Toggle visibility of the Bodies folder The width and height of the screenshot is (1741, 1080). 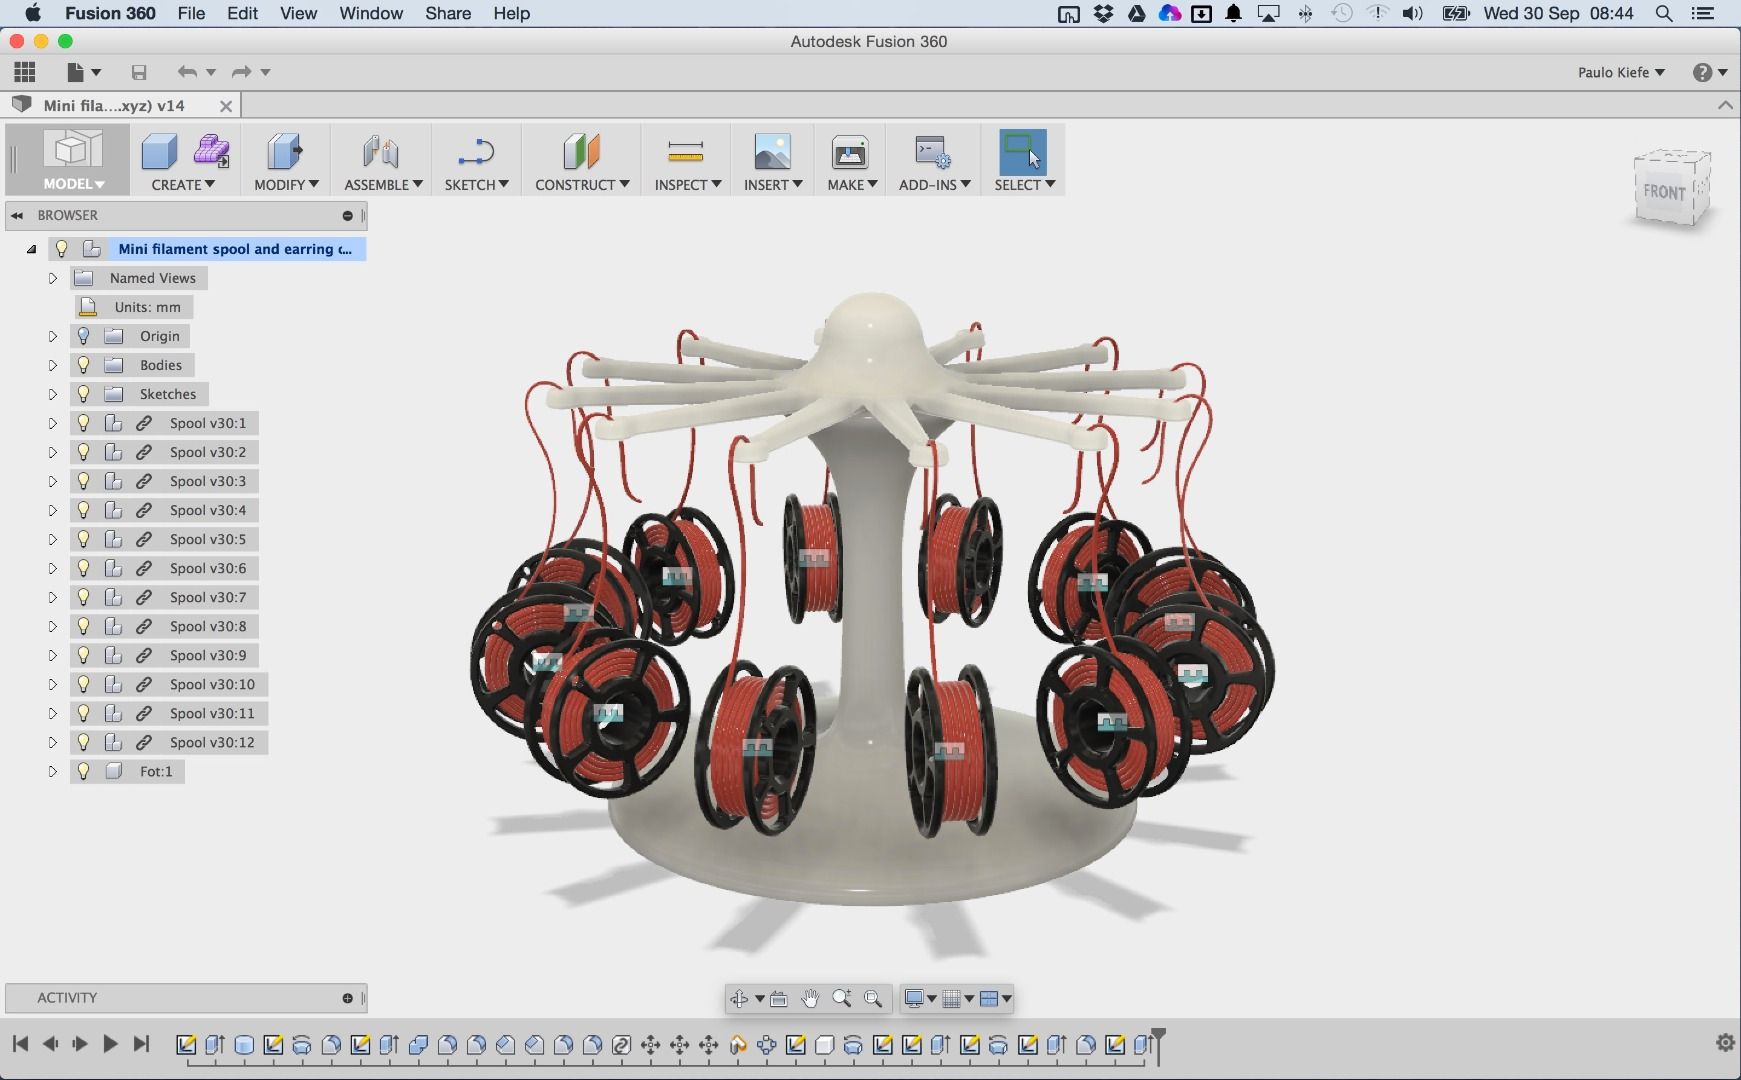pyautogui.click(x=84, y=365)
